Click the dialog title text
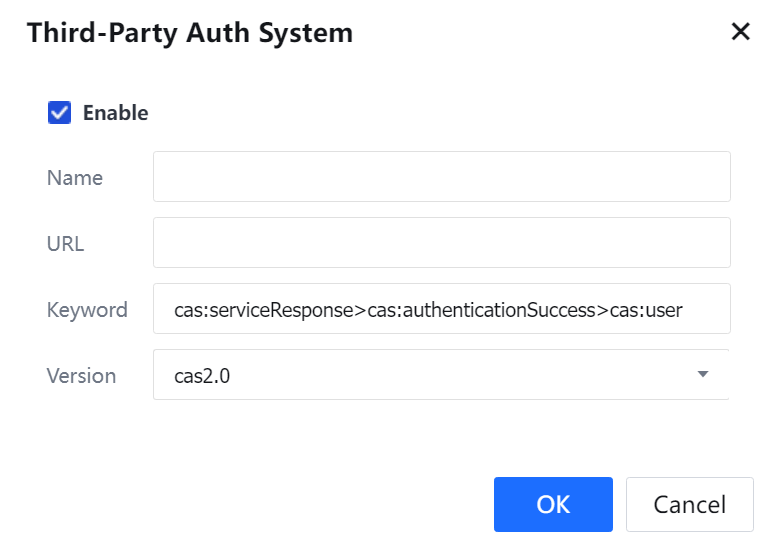This screenshot has height=546, width=777. click(x=190, y=32)
